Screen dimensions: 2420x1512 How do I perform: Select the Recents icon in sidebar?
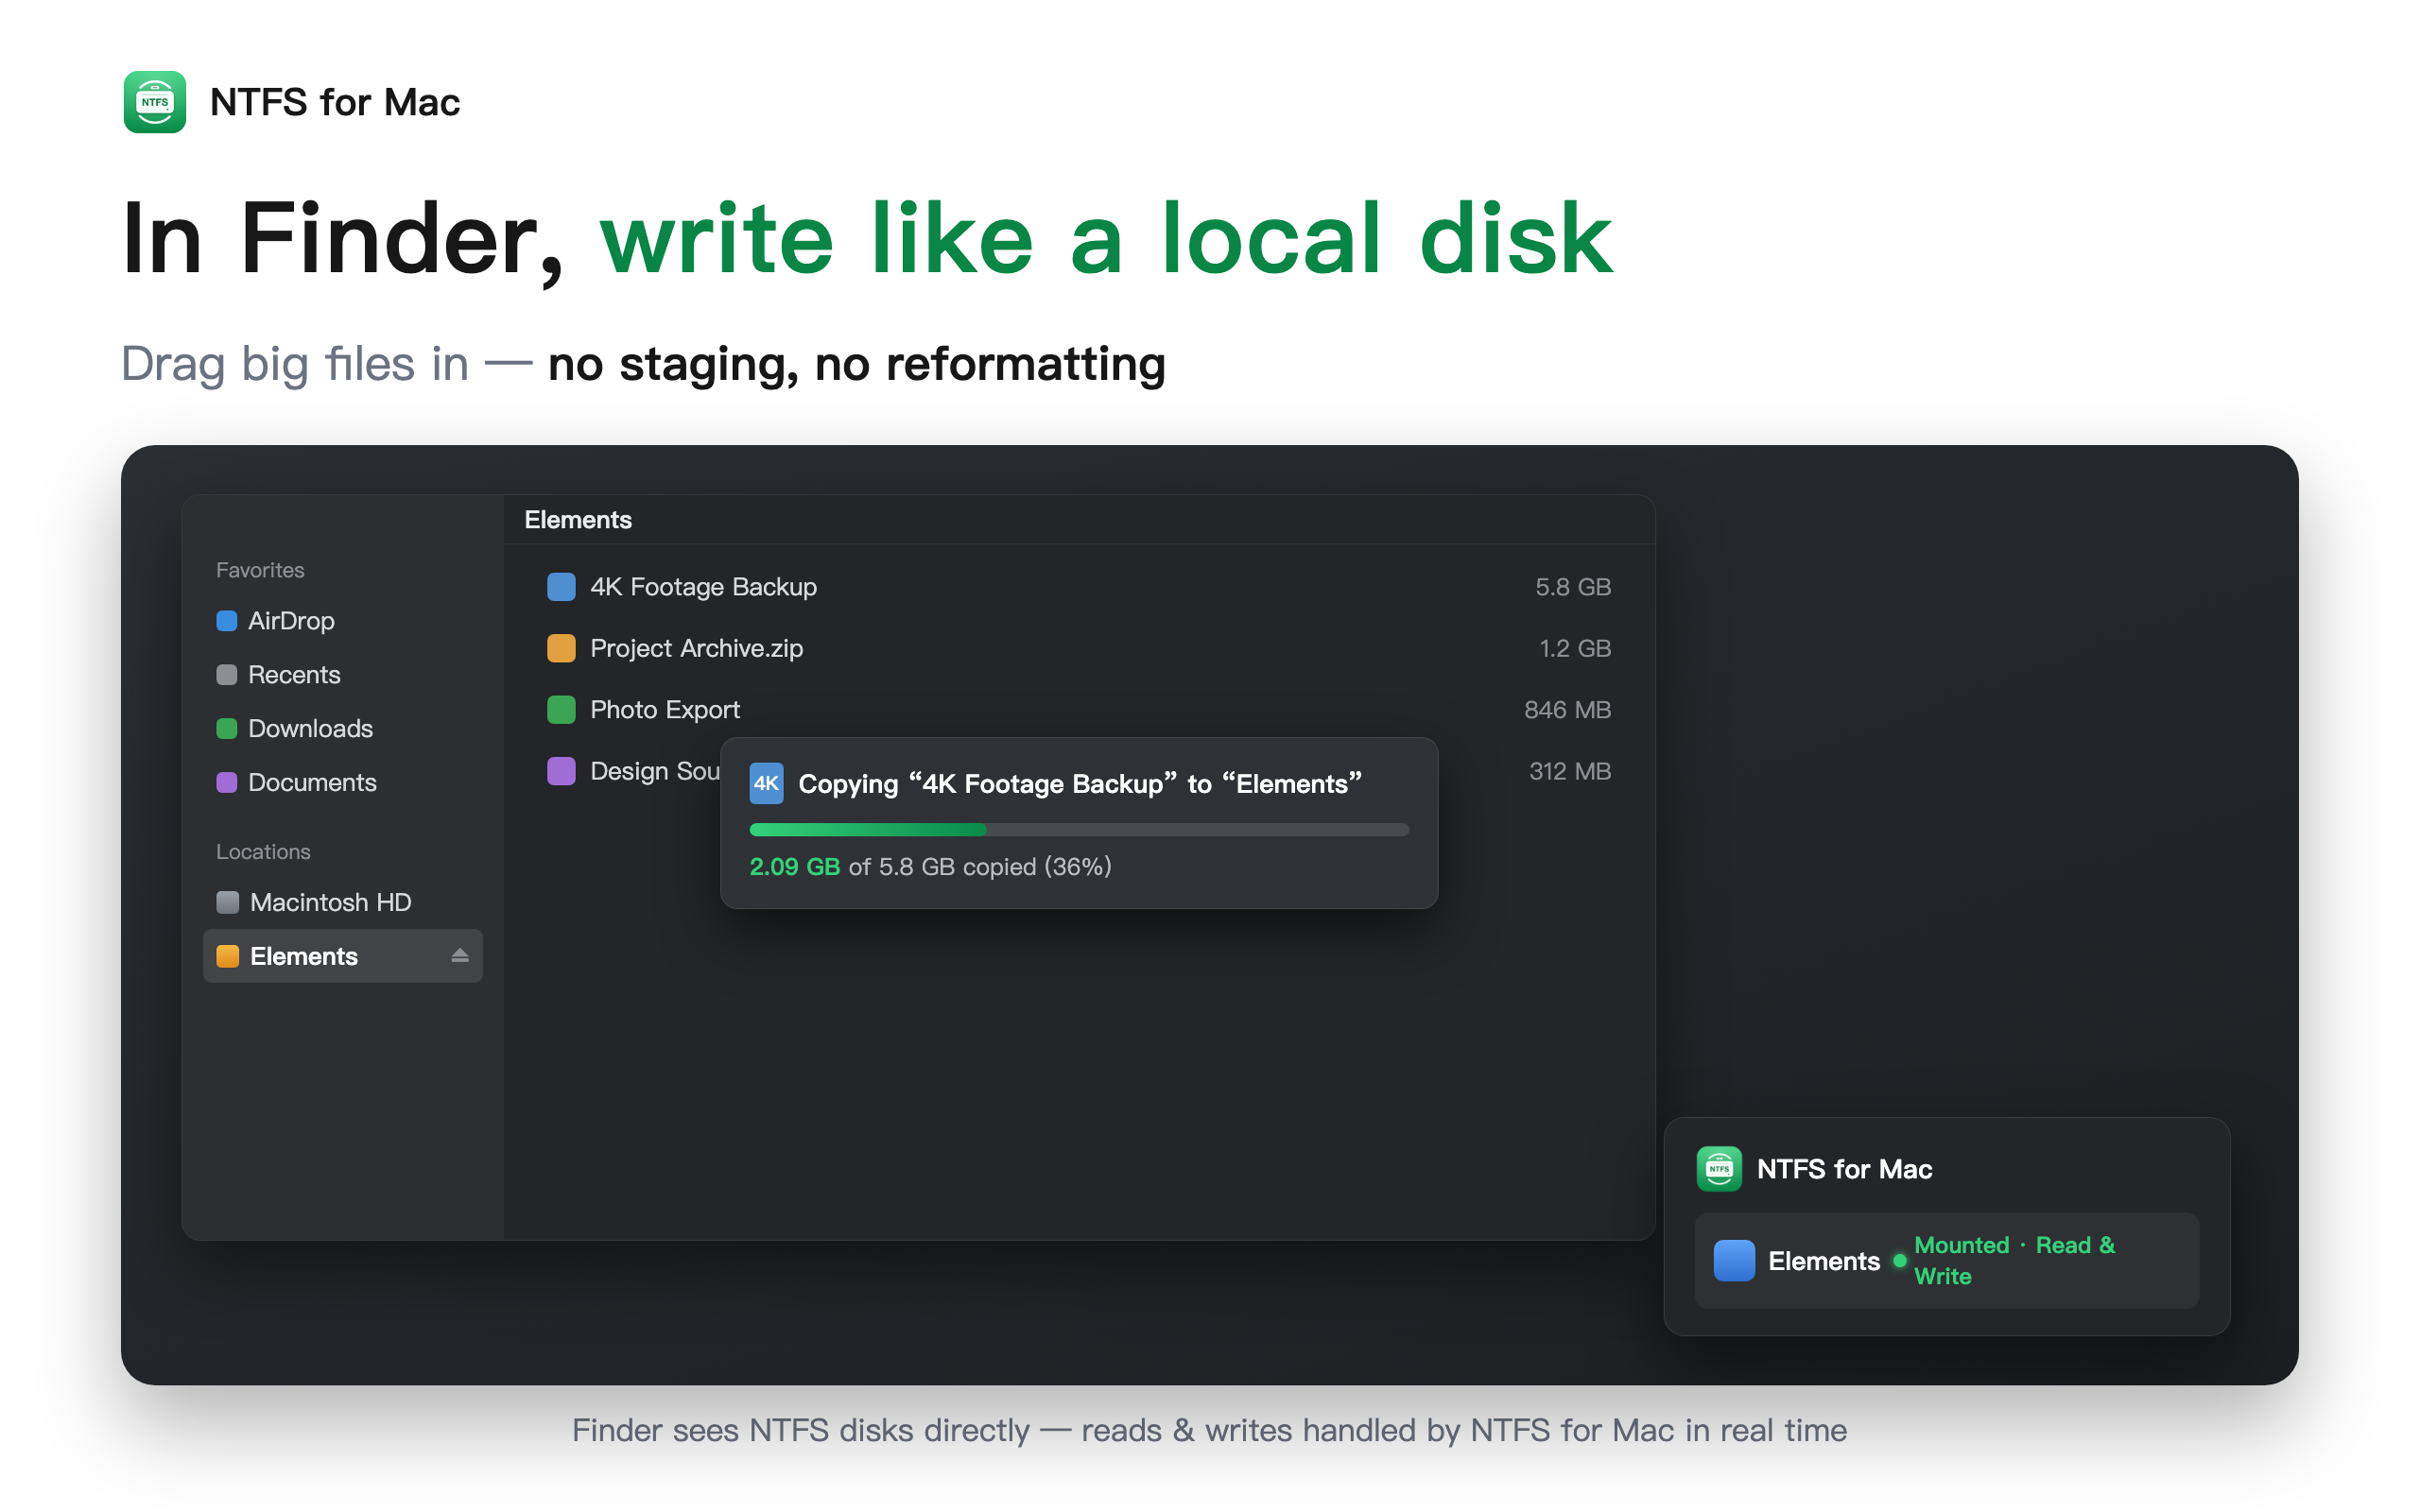tap(227, 675)
